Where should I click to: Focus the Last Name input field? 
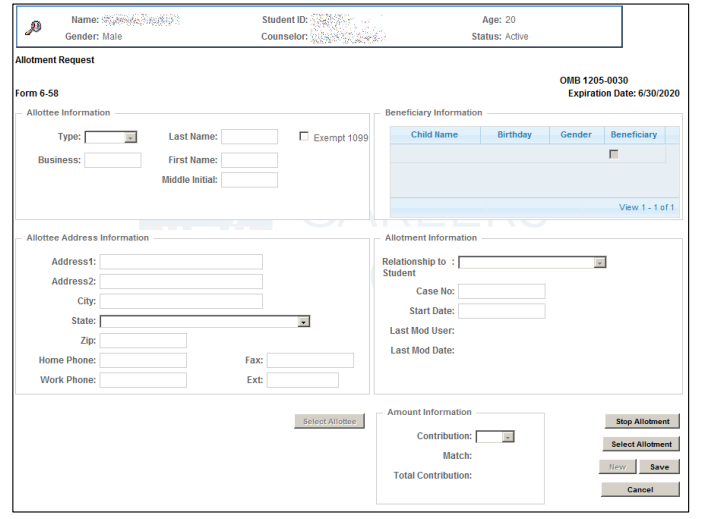click(249, 137)
